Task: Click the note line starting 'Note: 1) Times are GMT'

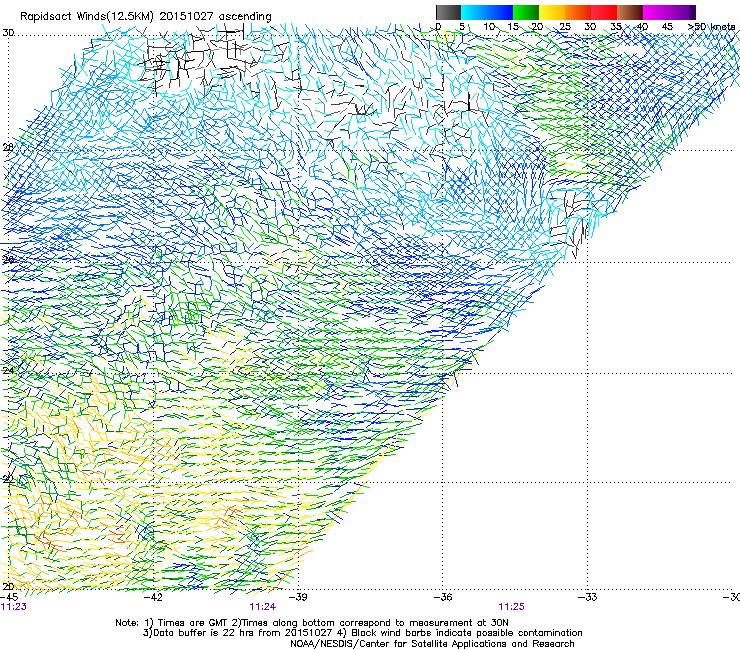Action: click(312, 623)
